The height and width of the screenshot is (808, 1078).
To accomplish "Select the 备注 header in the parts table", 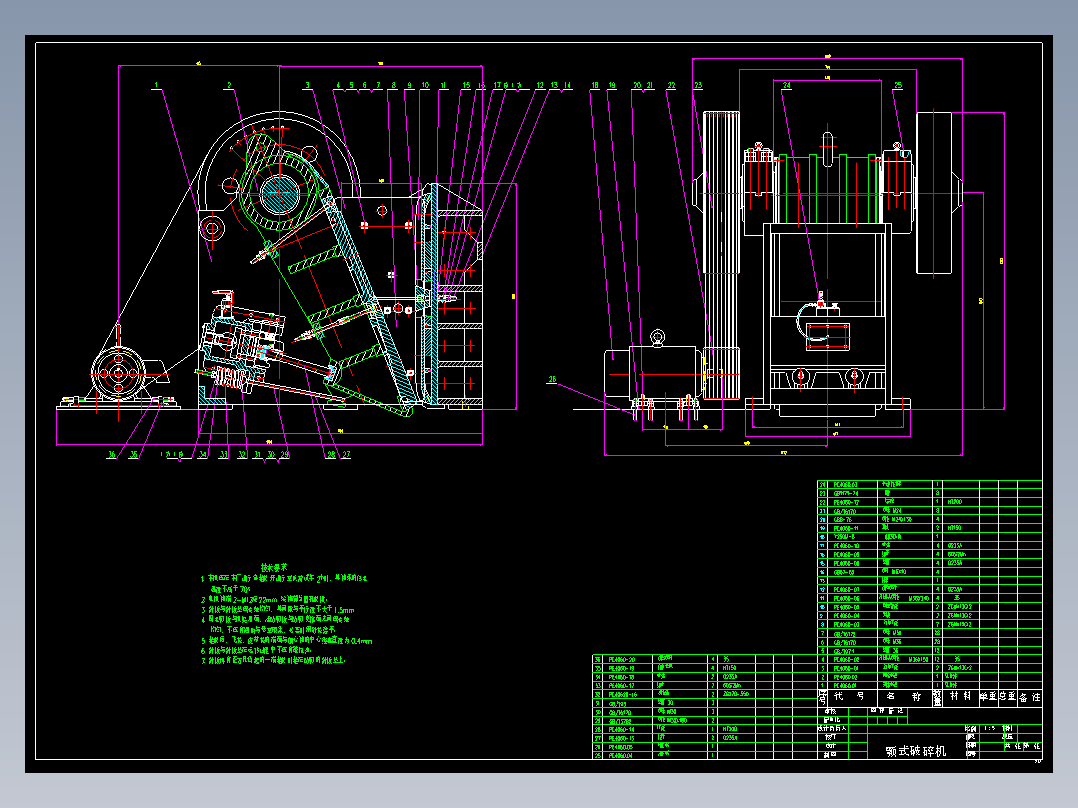I will point(1029,697).
